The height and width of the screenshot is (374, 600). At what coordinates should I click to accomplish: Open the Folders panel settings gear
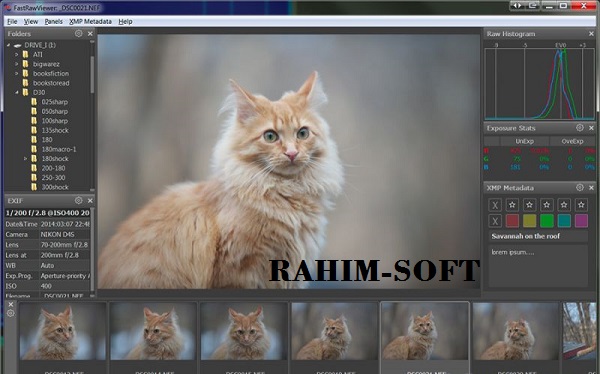click(x=78, y=33)
